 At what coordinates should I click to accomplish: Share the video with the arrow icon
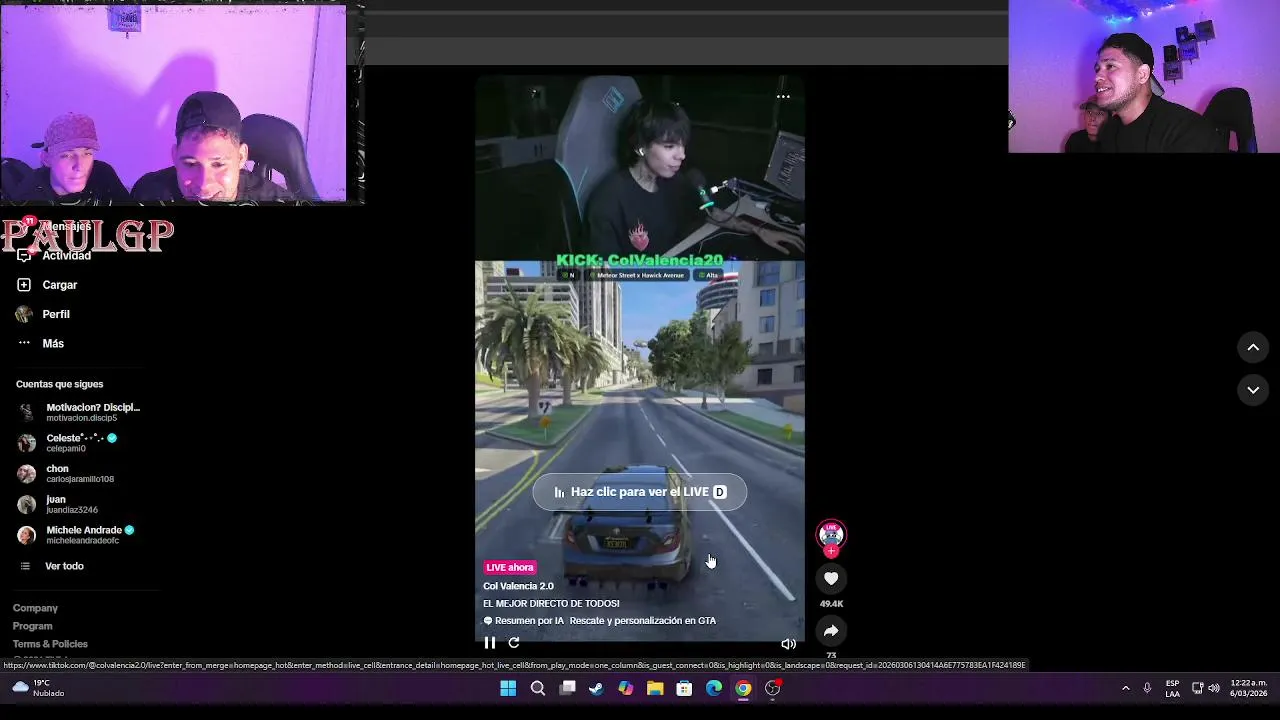[831, 631]
